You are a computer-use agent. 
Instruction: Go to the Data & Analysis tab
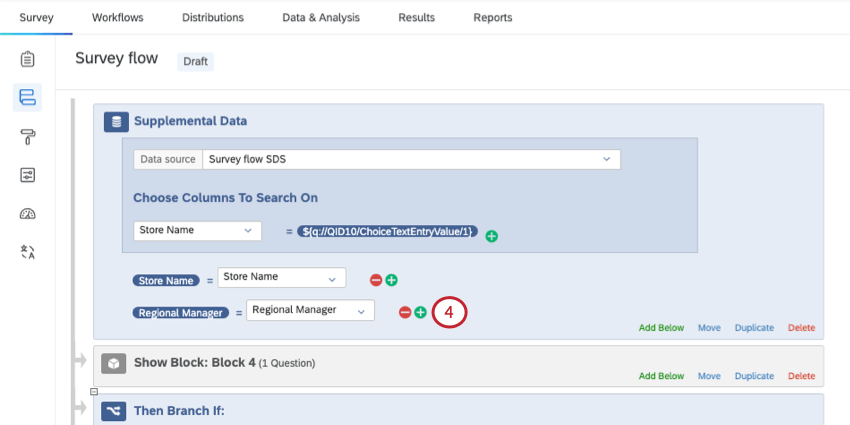[x=321, y=17]
